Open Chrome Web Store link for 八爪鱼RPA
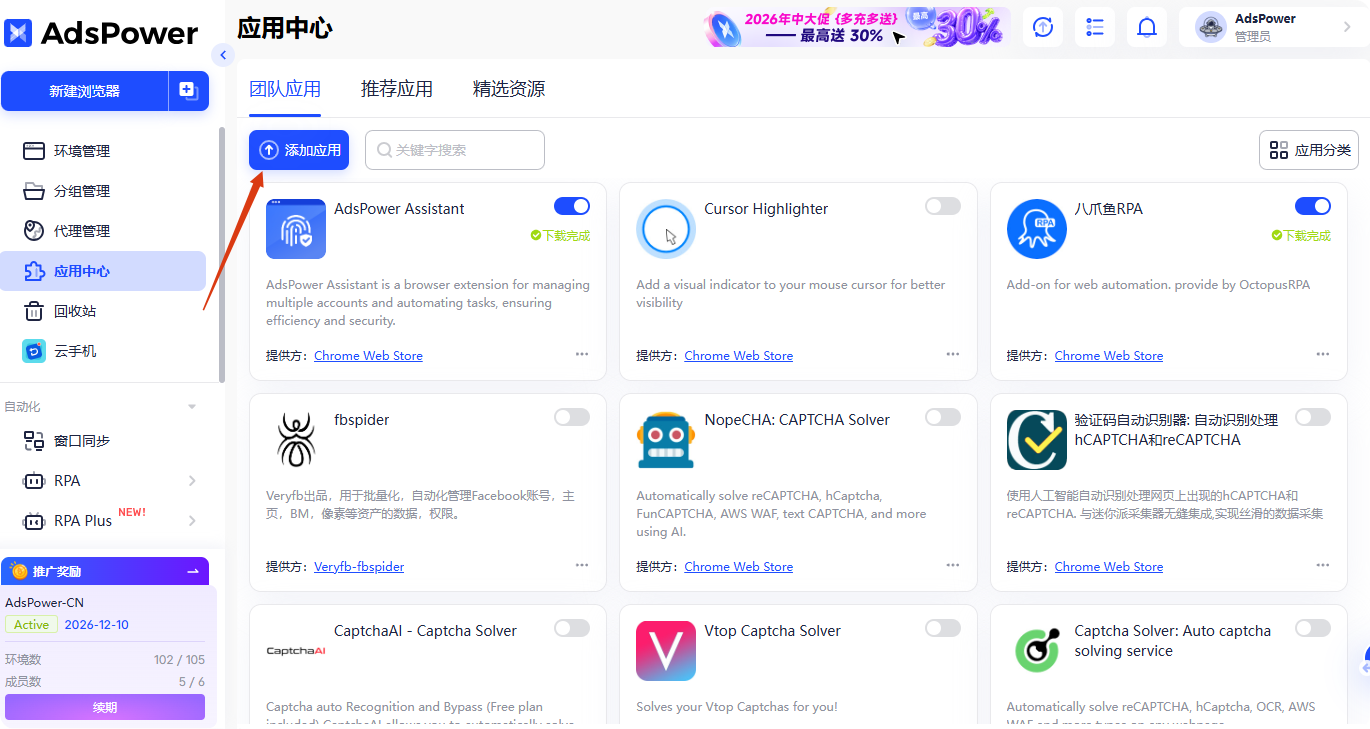The width and height of the screenshot is (1370, 729). [x=1109, y=356]
